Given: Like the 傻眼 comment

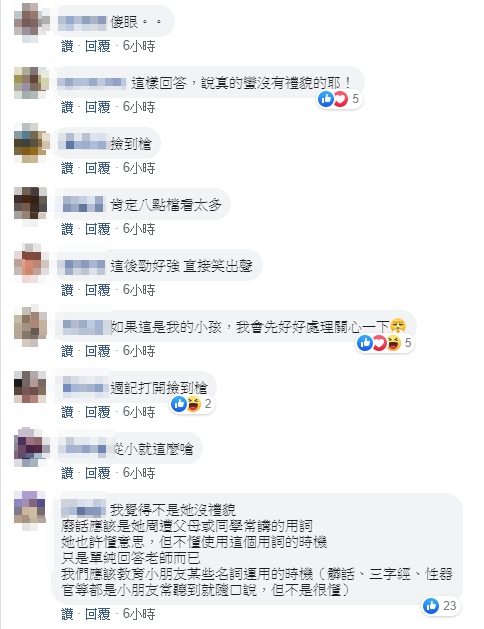Looking at the screenshot, I should (67, 46).
